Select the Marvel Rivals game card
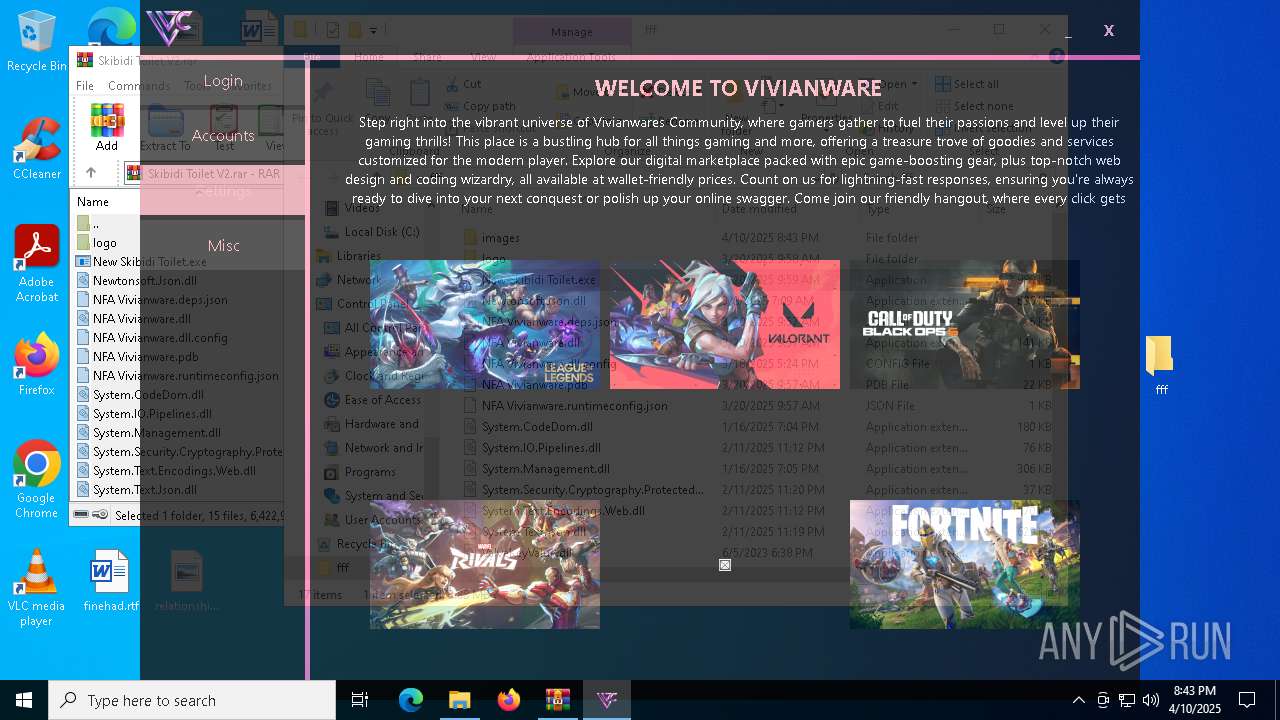The width and height of the screenshot is (1280, 720). (485, 564)
